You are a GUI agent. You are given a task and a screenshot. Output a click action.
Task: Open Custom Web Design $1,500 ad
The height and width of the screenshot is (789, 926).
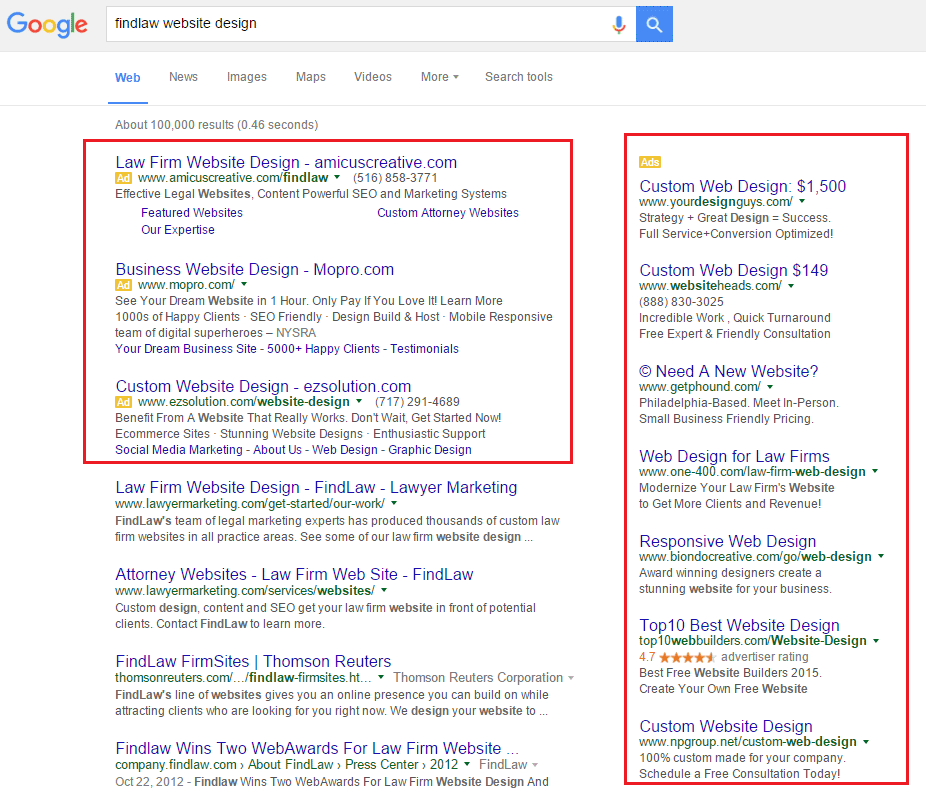click(742, 187)
